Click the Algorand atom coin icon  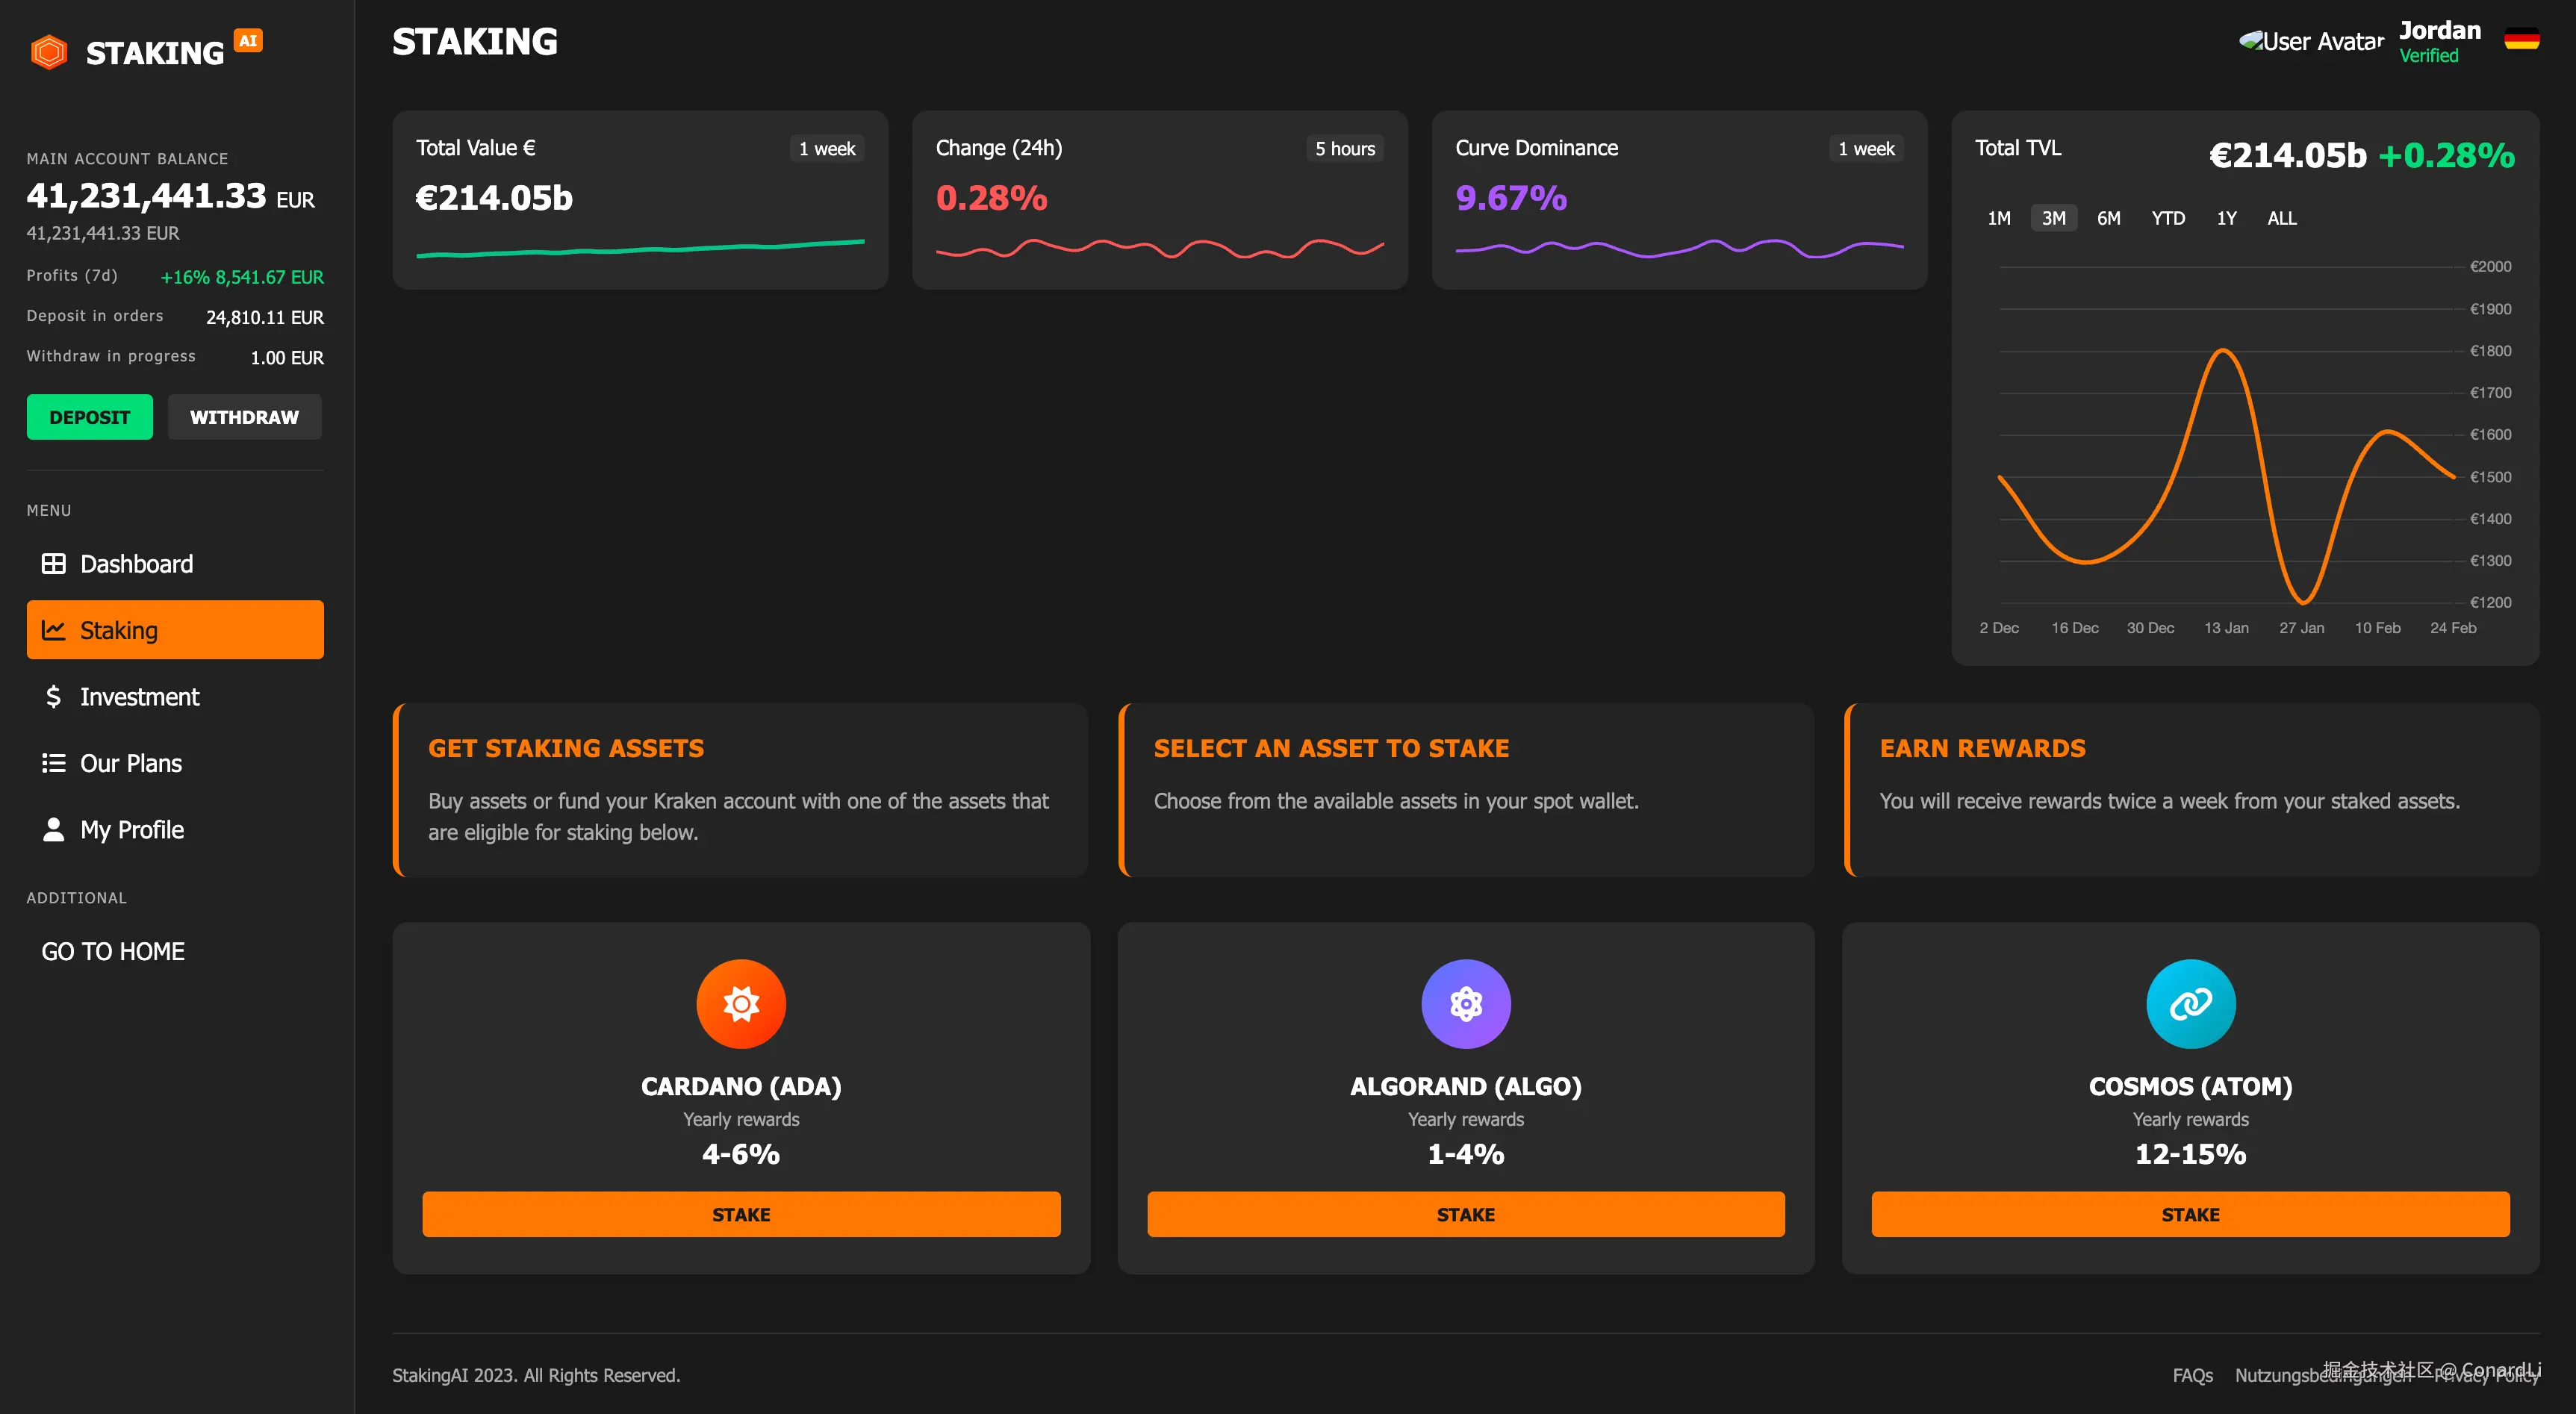[1465, 1003]
